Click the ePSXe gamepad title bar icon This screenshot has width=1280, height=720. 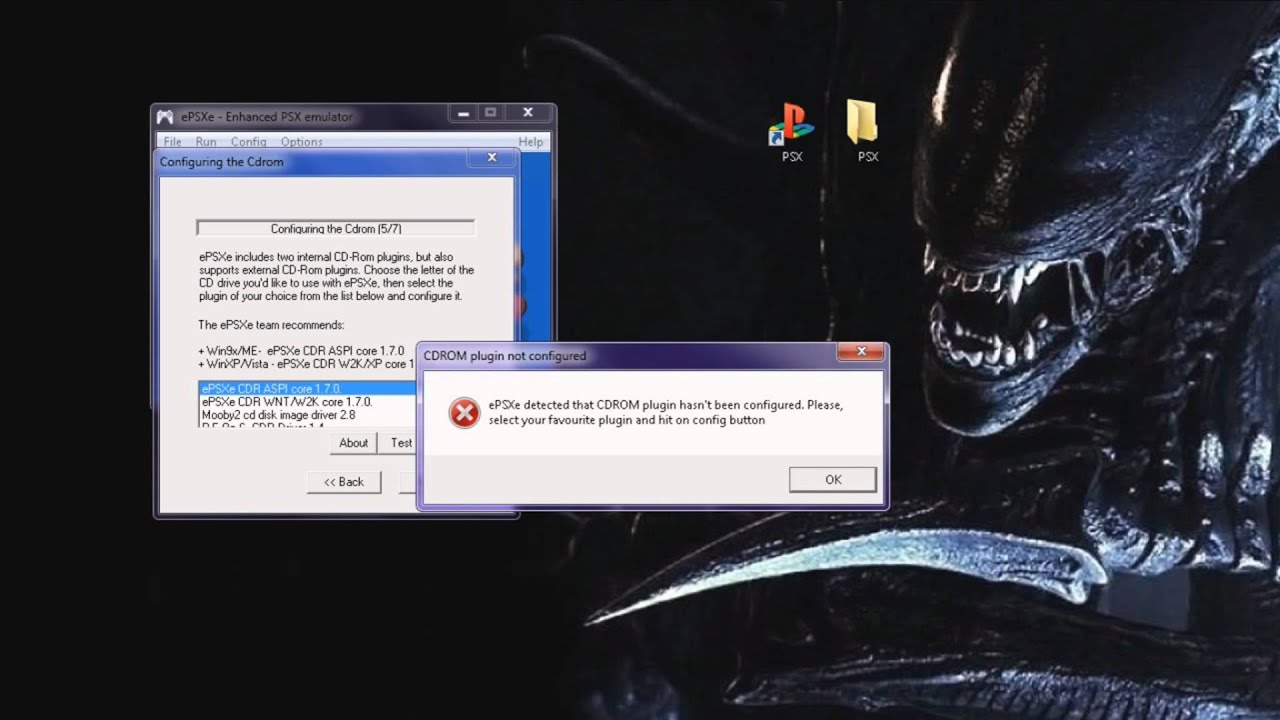[x=165, y=116]
